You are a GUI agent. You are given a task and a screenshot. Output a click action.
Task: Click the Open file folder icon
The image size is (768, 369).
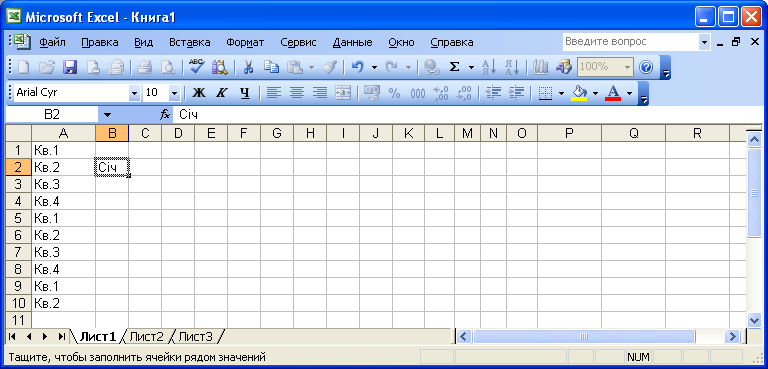click(x=47, y=67)
